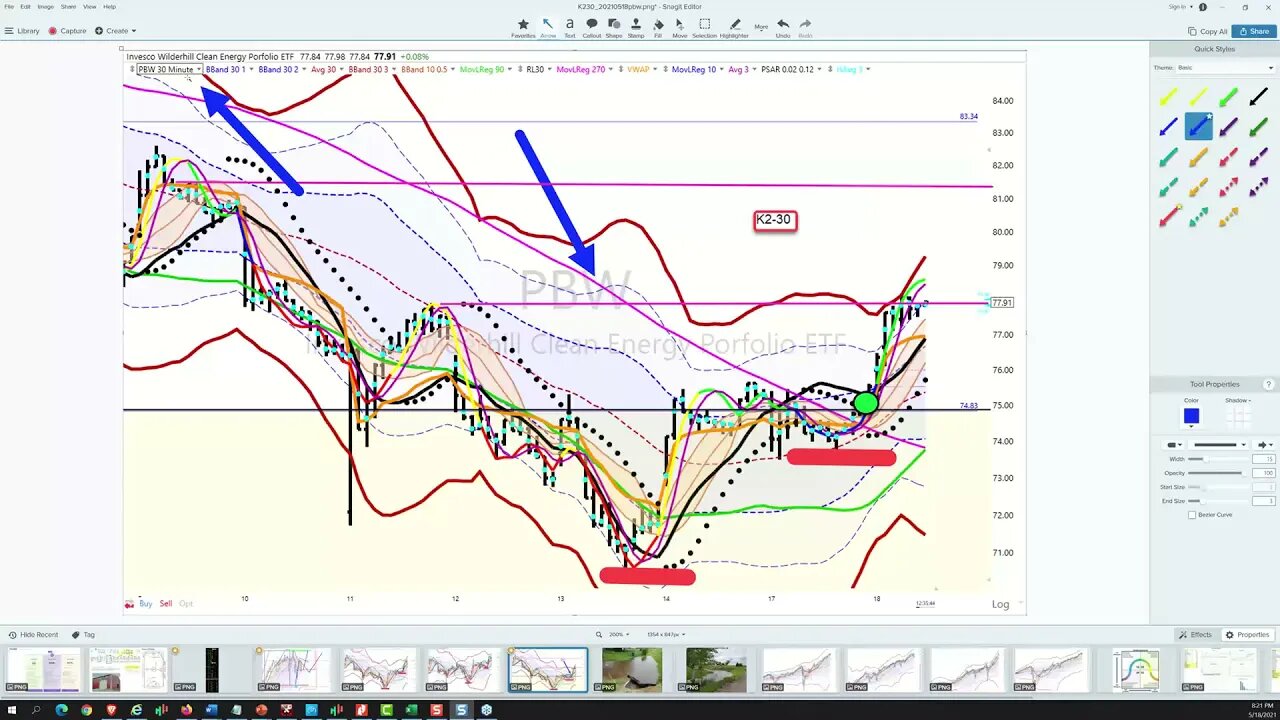
Task: Open the Help menu
Action: pos(109,6)
